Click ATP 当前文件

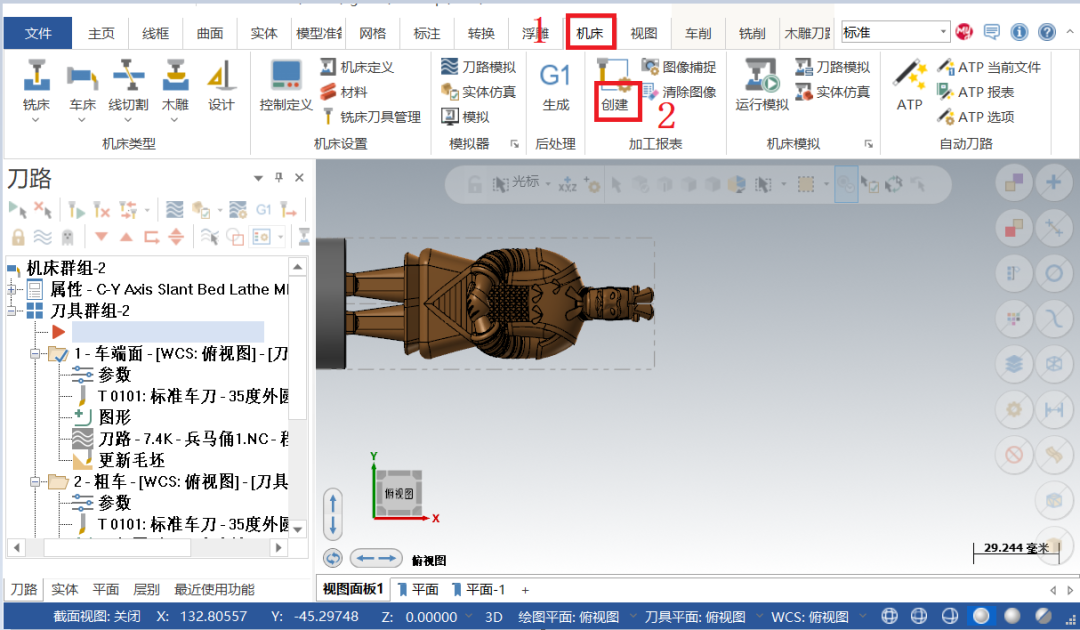tap(989, 67)
